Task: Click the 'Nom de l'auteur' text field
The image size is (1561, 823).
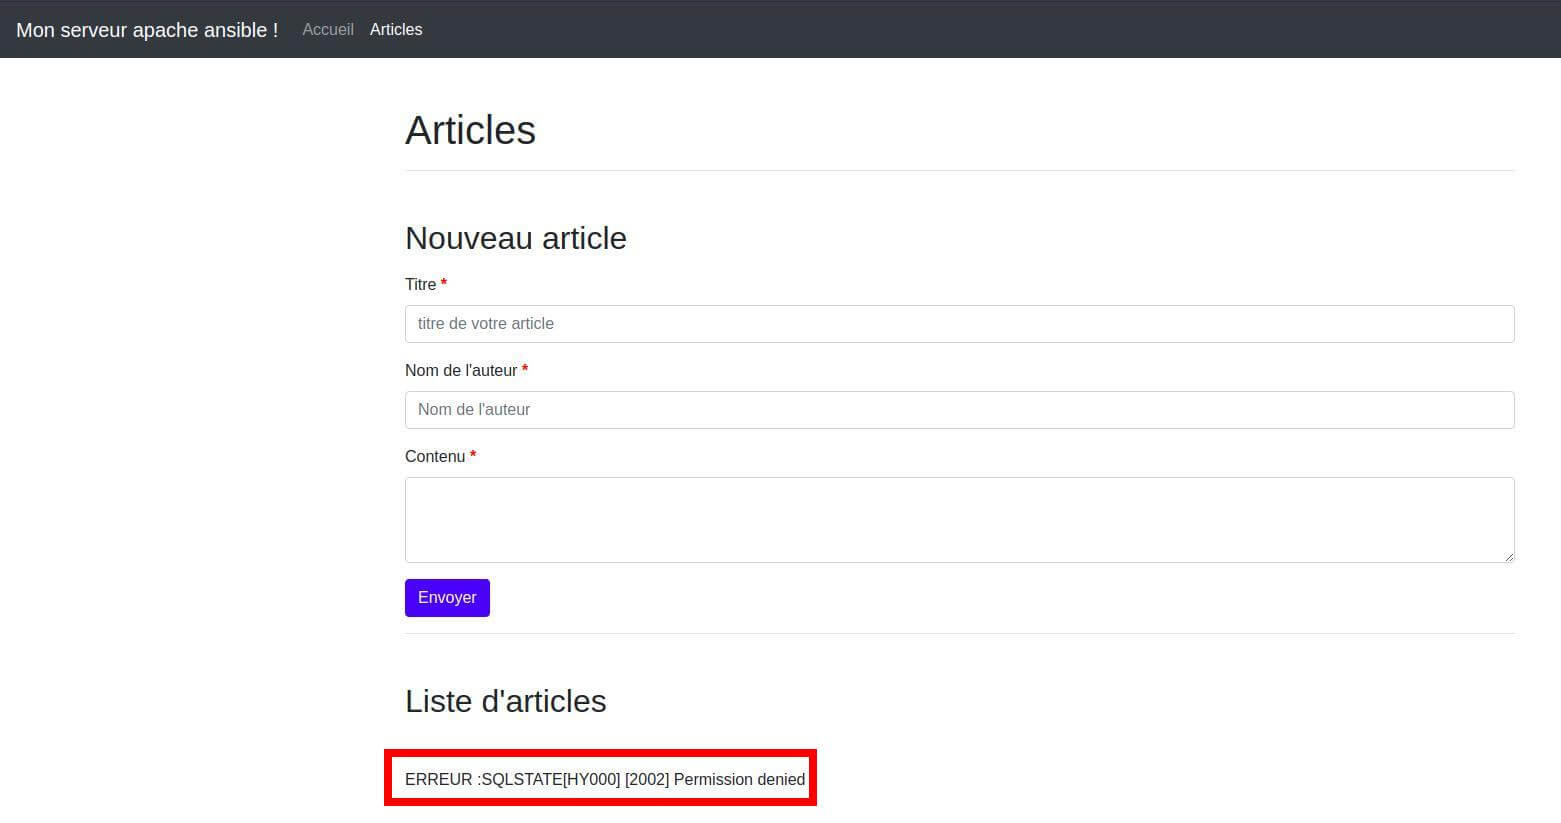Action: point(959,410)
